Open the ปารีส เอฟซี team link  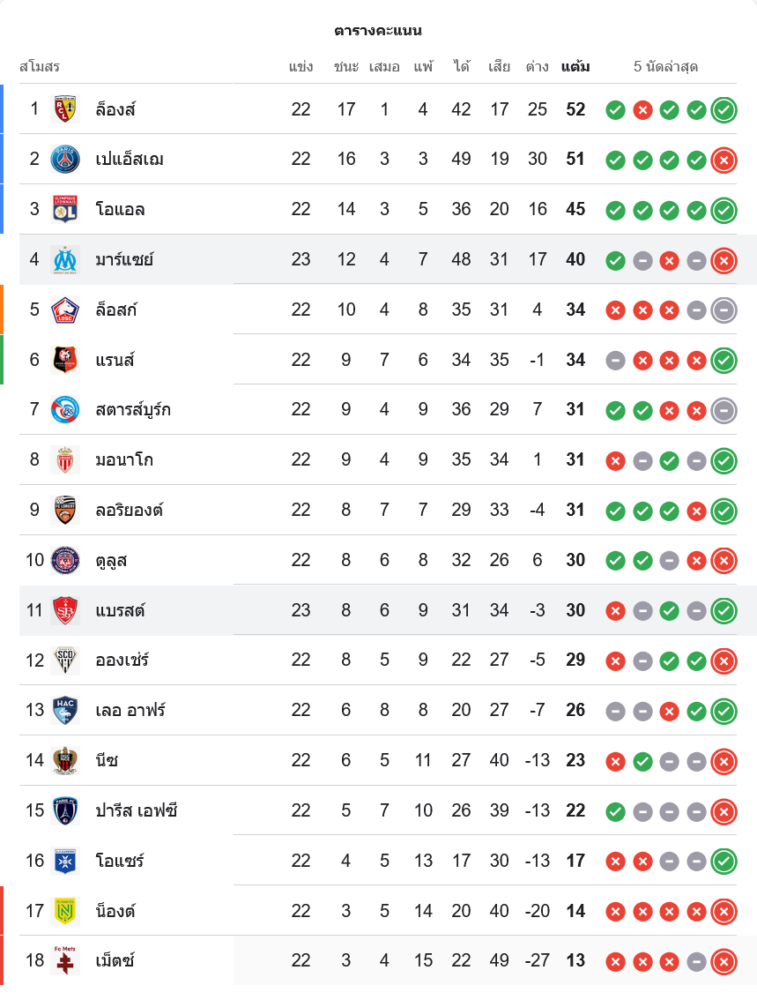point(137,811)
